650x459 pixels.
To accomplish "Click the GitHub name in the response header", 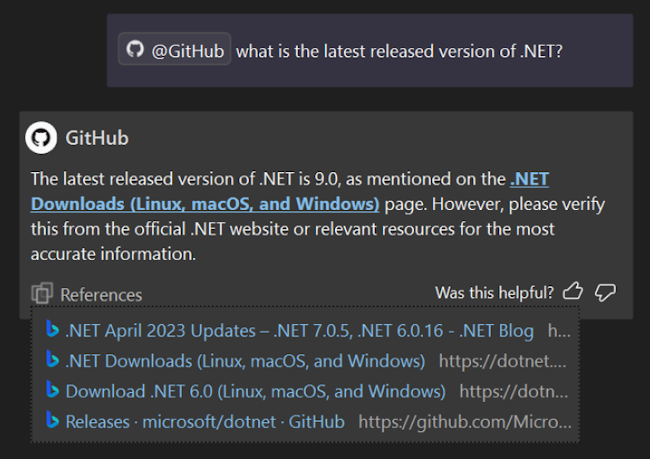I will point(96,138).
